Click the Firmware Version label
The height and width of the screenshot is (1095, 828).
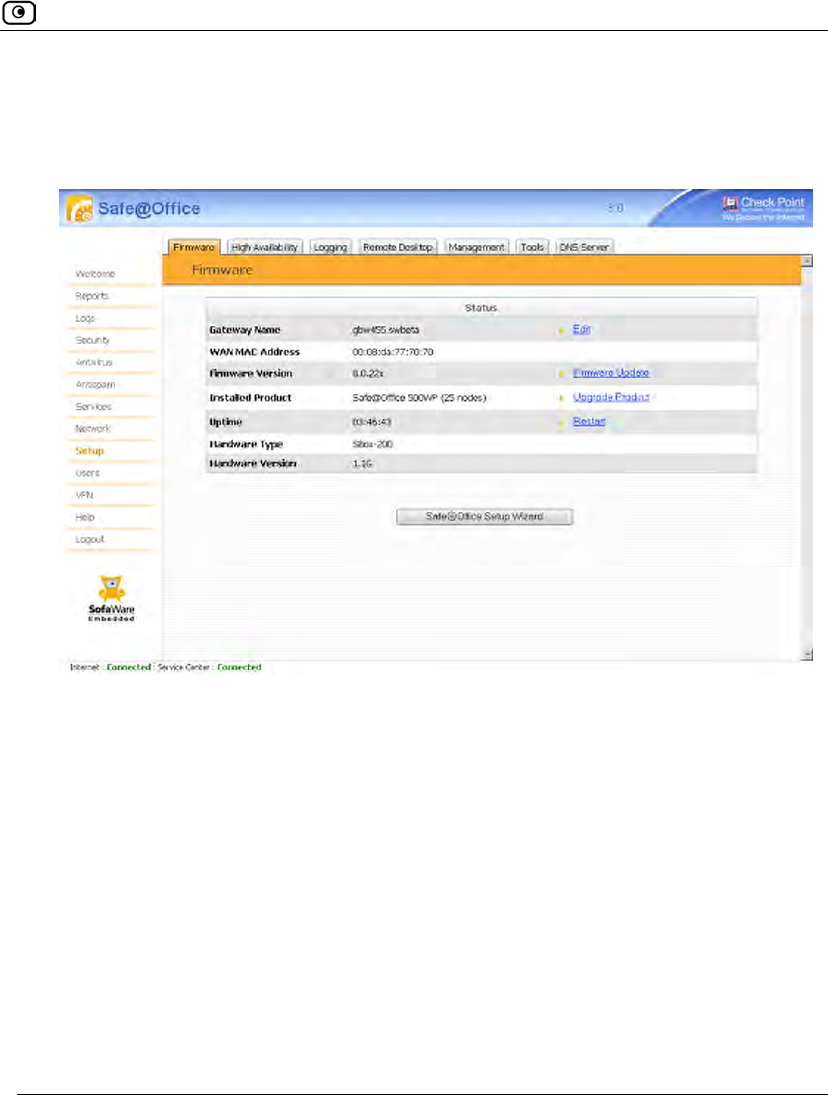(251, 374)
